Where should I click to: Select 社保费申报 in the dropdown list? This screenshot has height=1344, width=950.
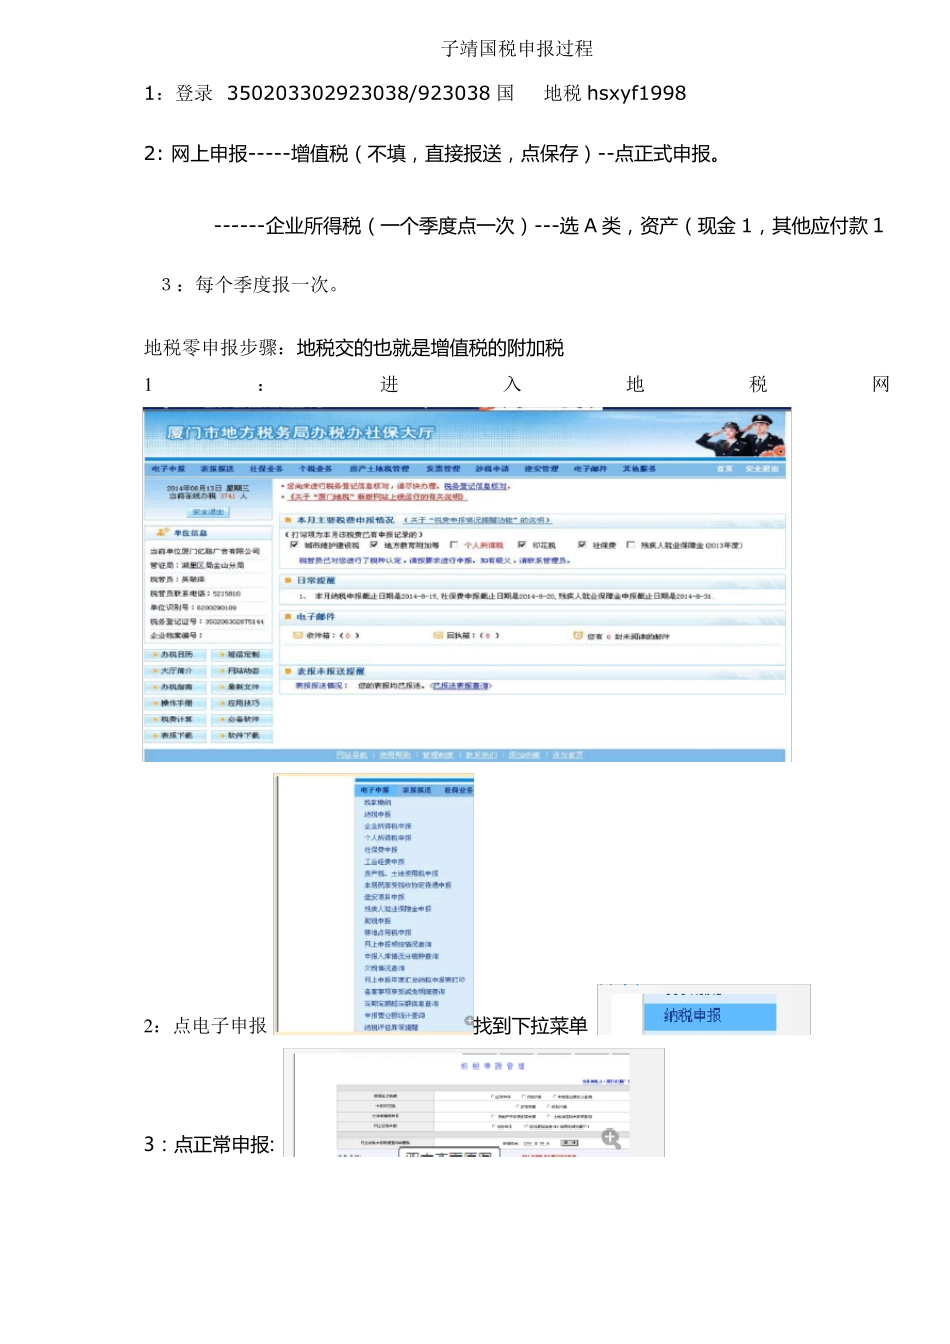tap(381, 850)
